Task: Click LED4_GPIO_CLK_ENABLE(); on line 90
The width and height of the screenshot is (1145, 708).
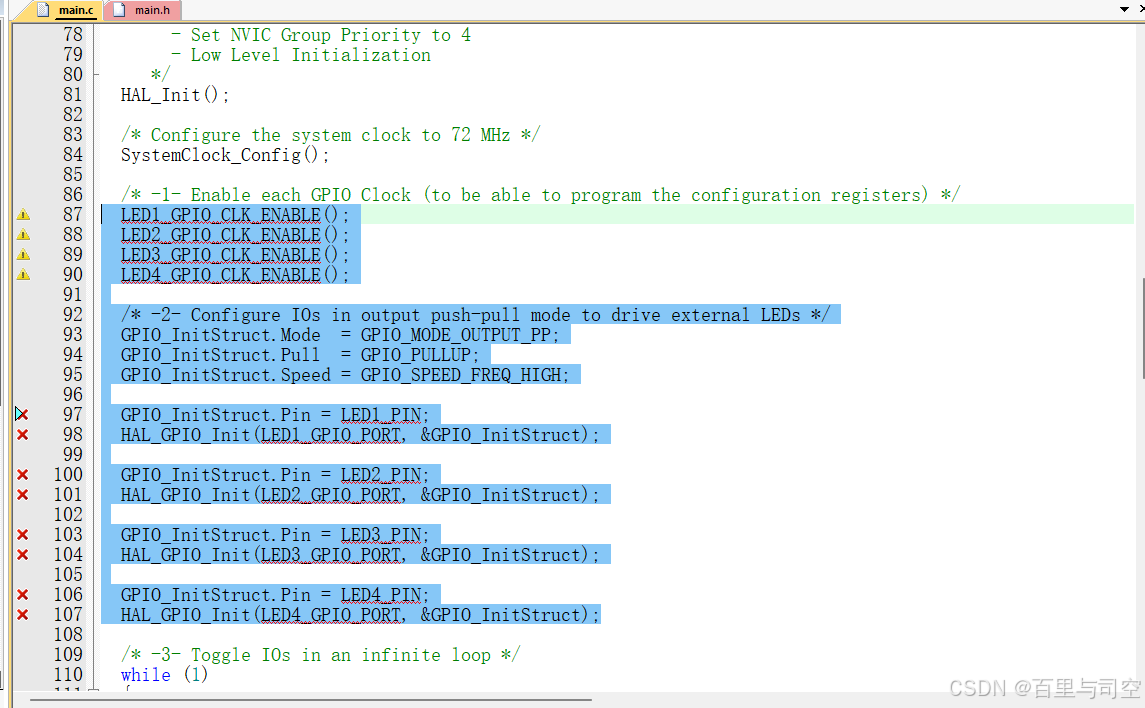Action: pos(234,274)
